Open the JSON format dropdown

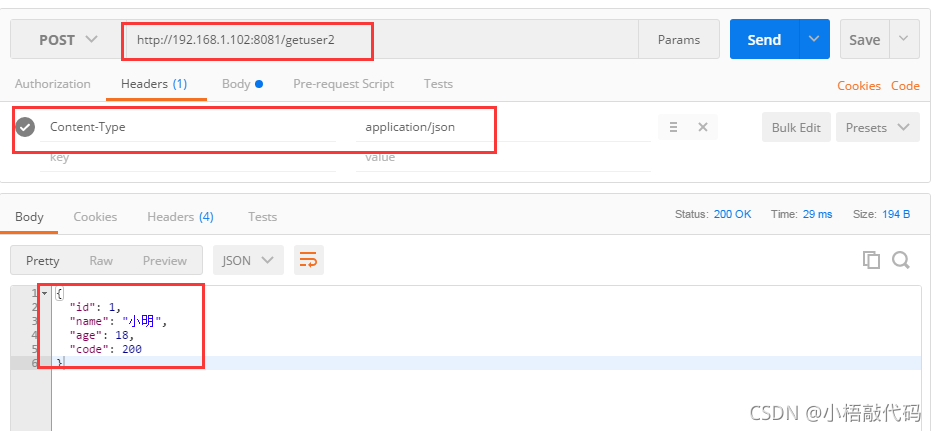[x=248, y=260]
